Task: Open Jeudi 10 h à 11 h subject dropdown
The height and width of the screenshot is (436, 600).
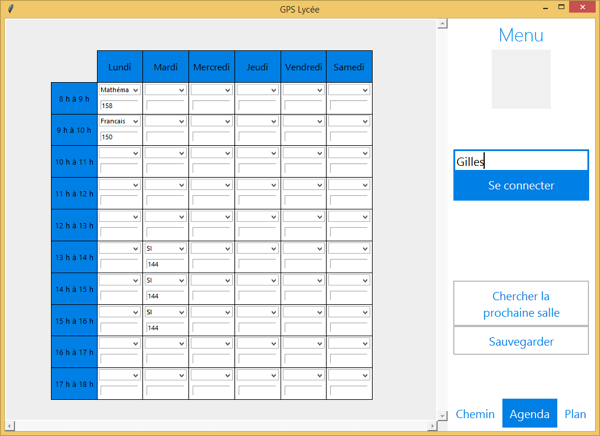Action: pyautogui.click(x=258, y=153)
